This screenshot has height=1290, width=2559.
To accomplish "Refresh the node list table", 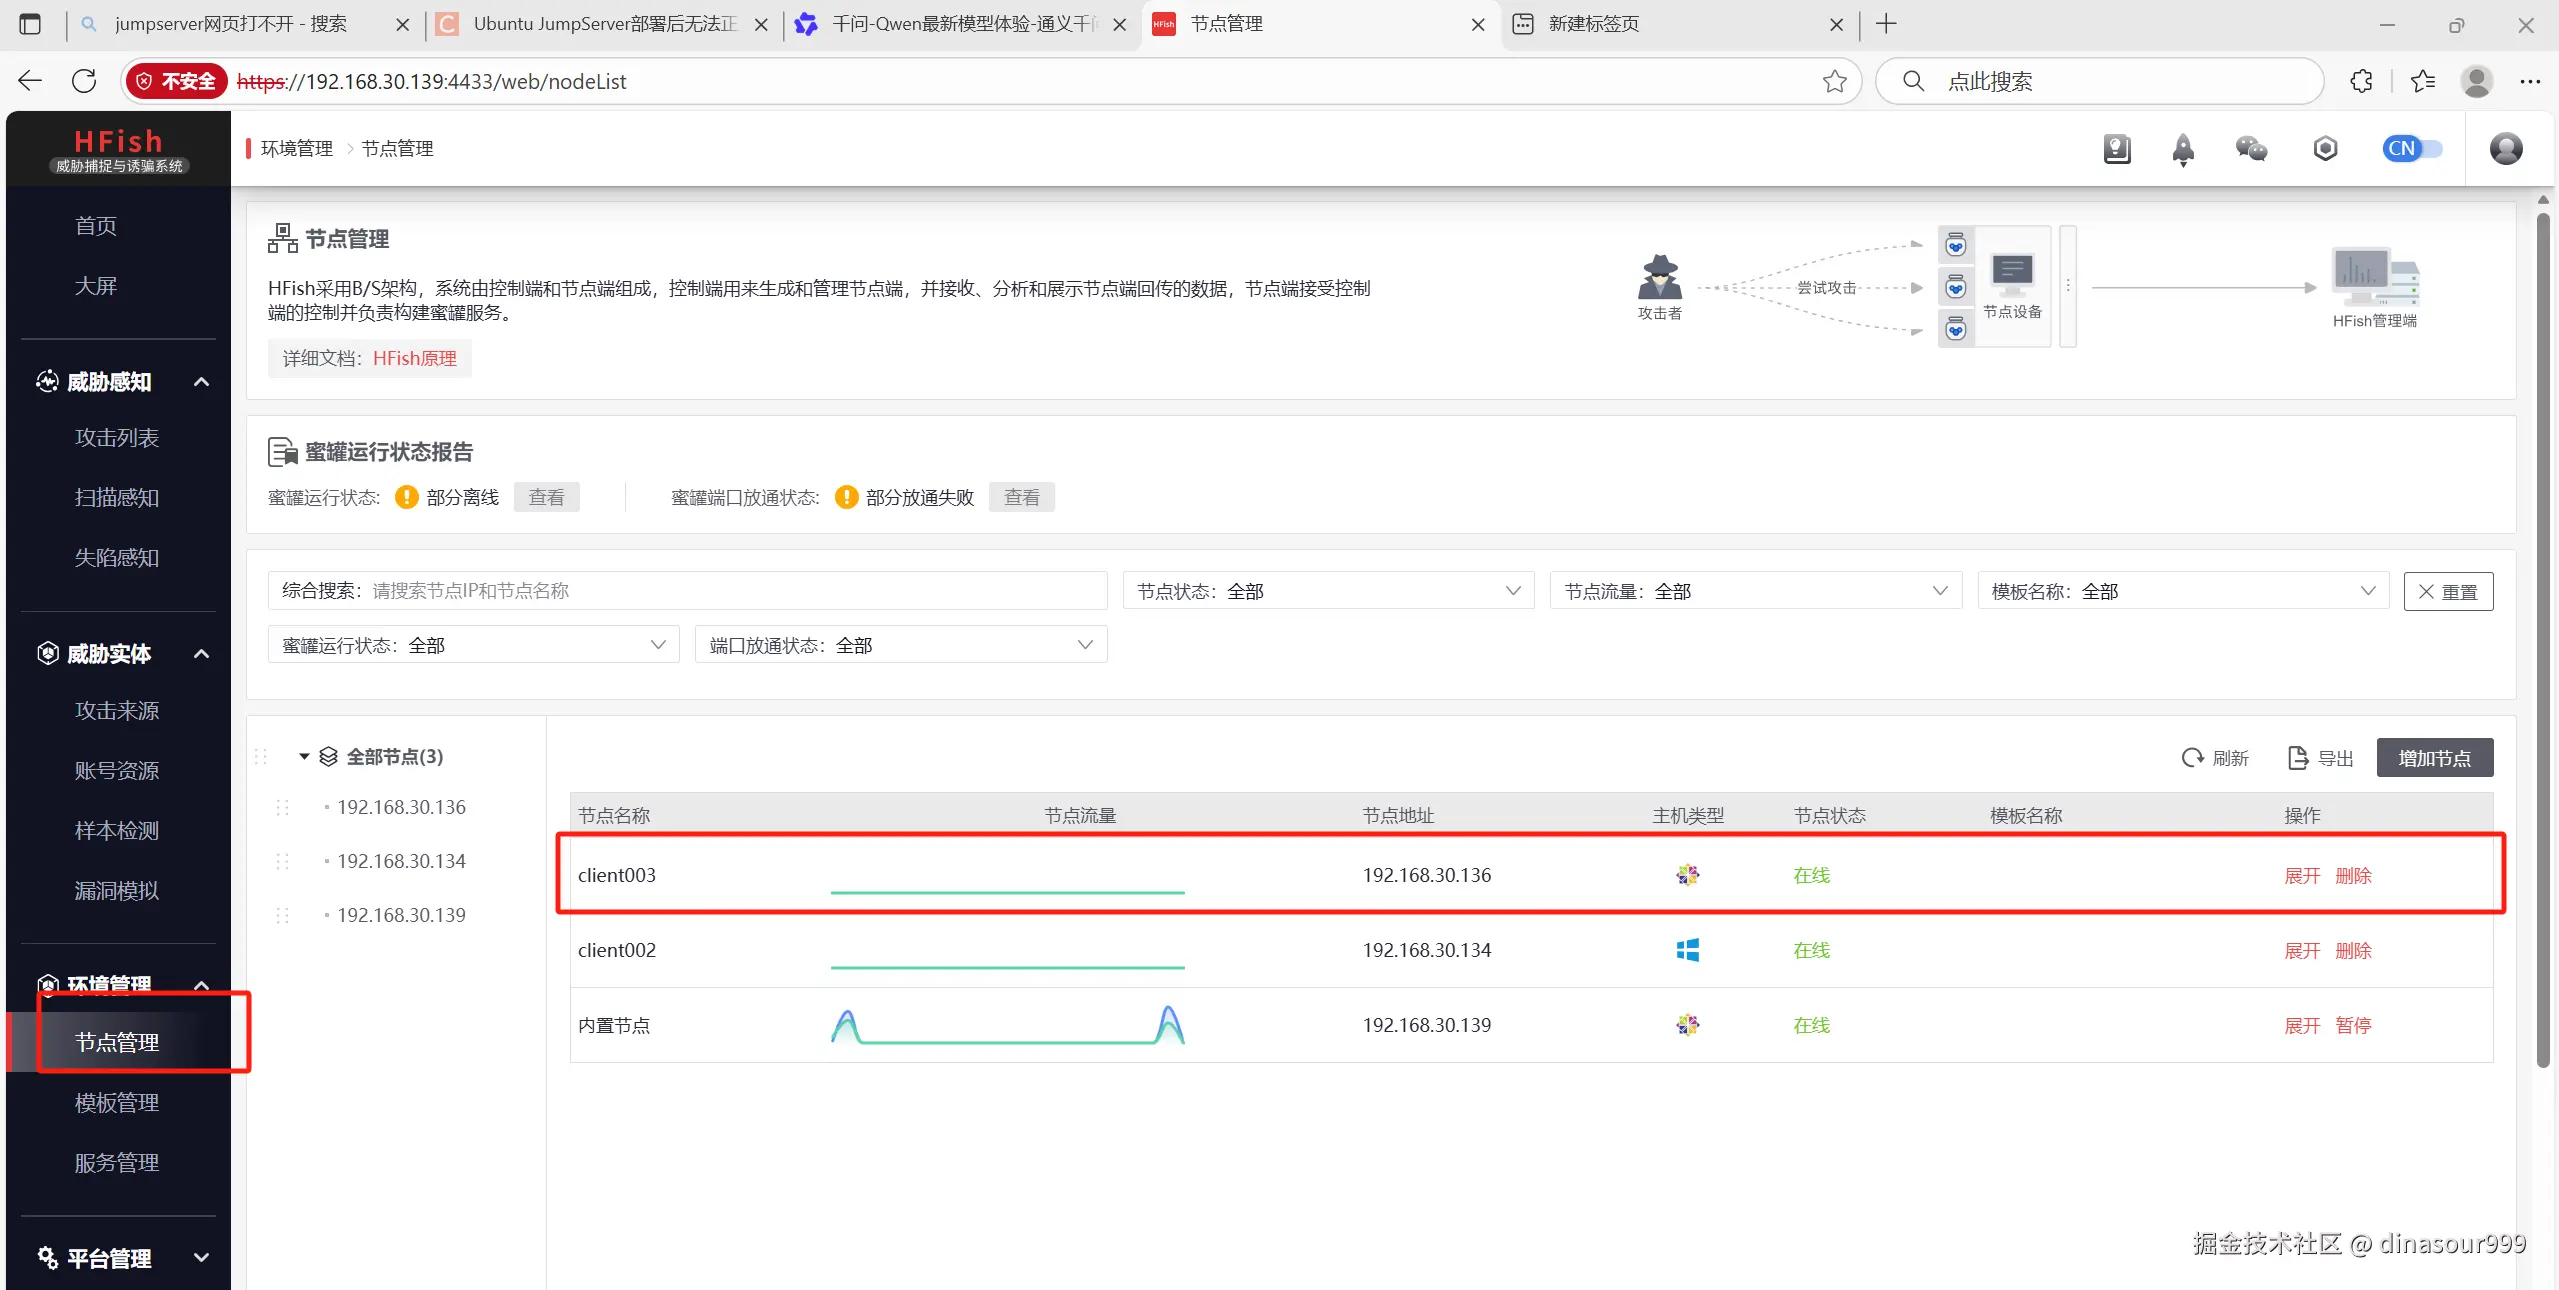I will point(2215,758).
